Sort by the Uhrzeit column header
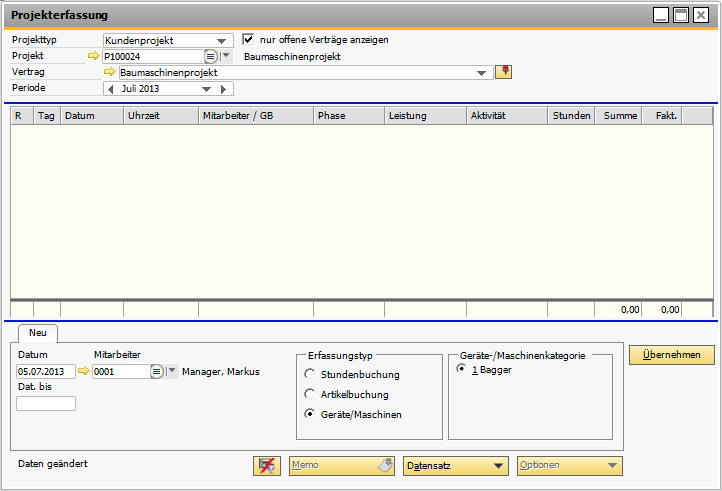The width and height of the screenshot is (722, 491). [x=161, y=116]
